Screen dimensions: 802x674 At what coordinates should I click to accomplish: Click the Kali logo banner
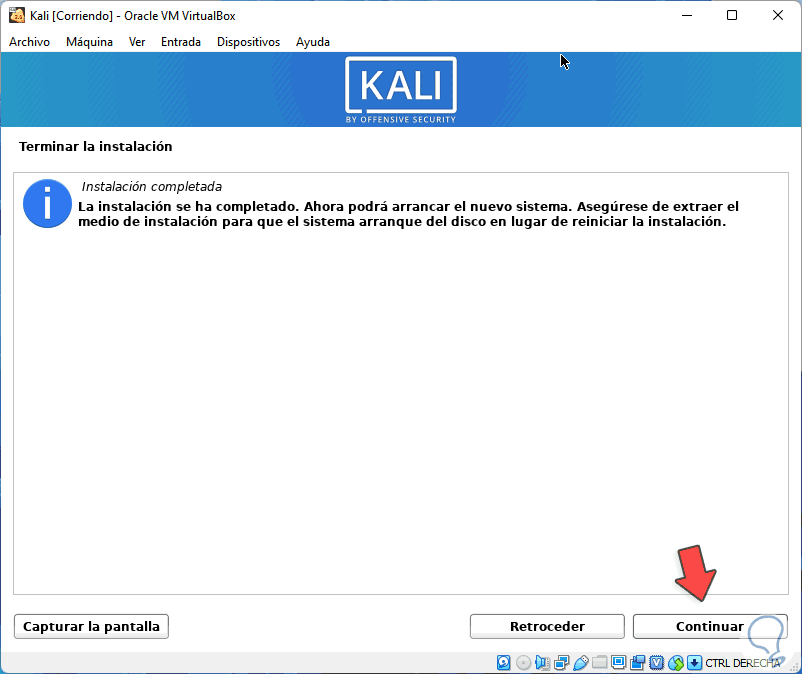click(x=401, y=89)
